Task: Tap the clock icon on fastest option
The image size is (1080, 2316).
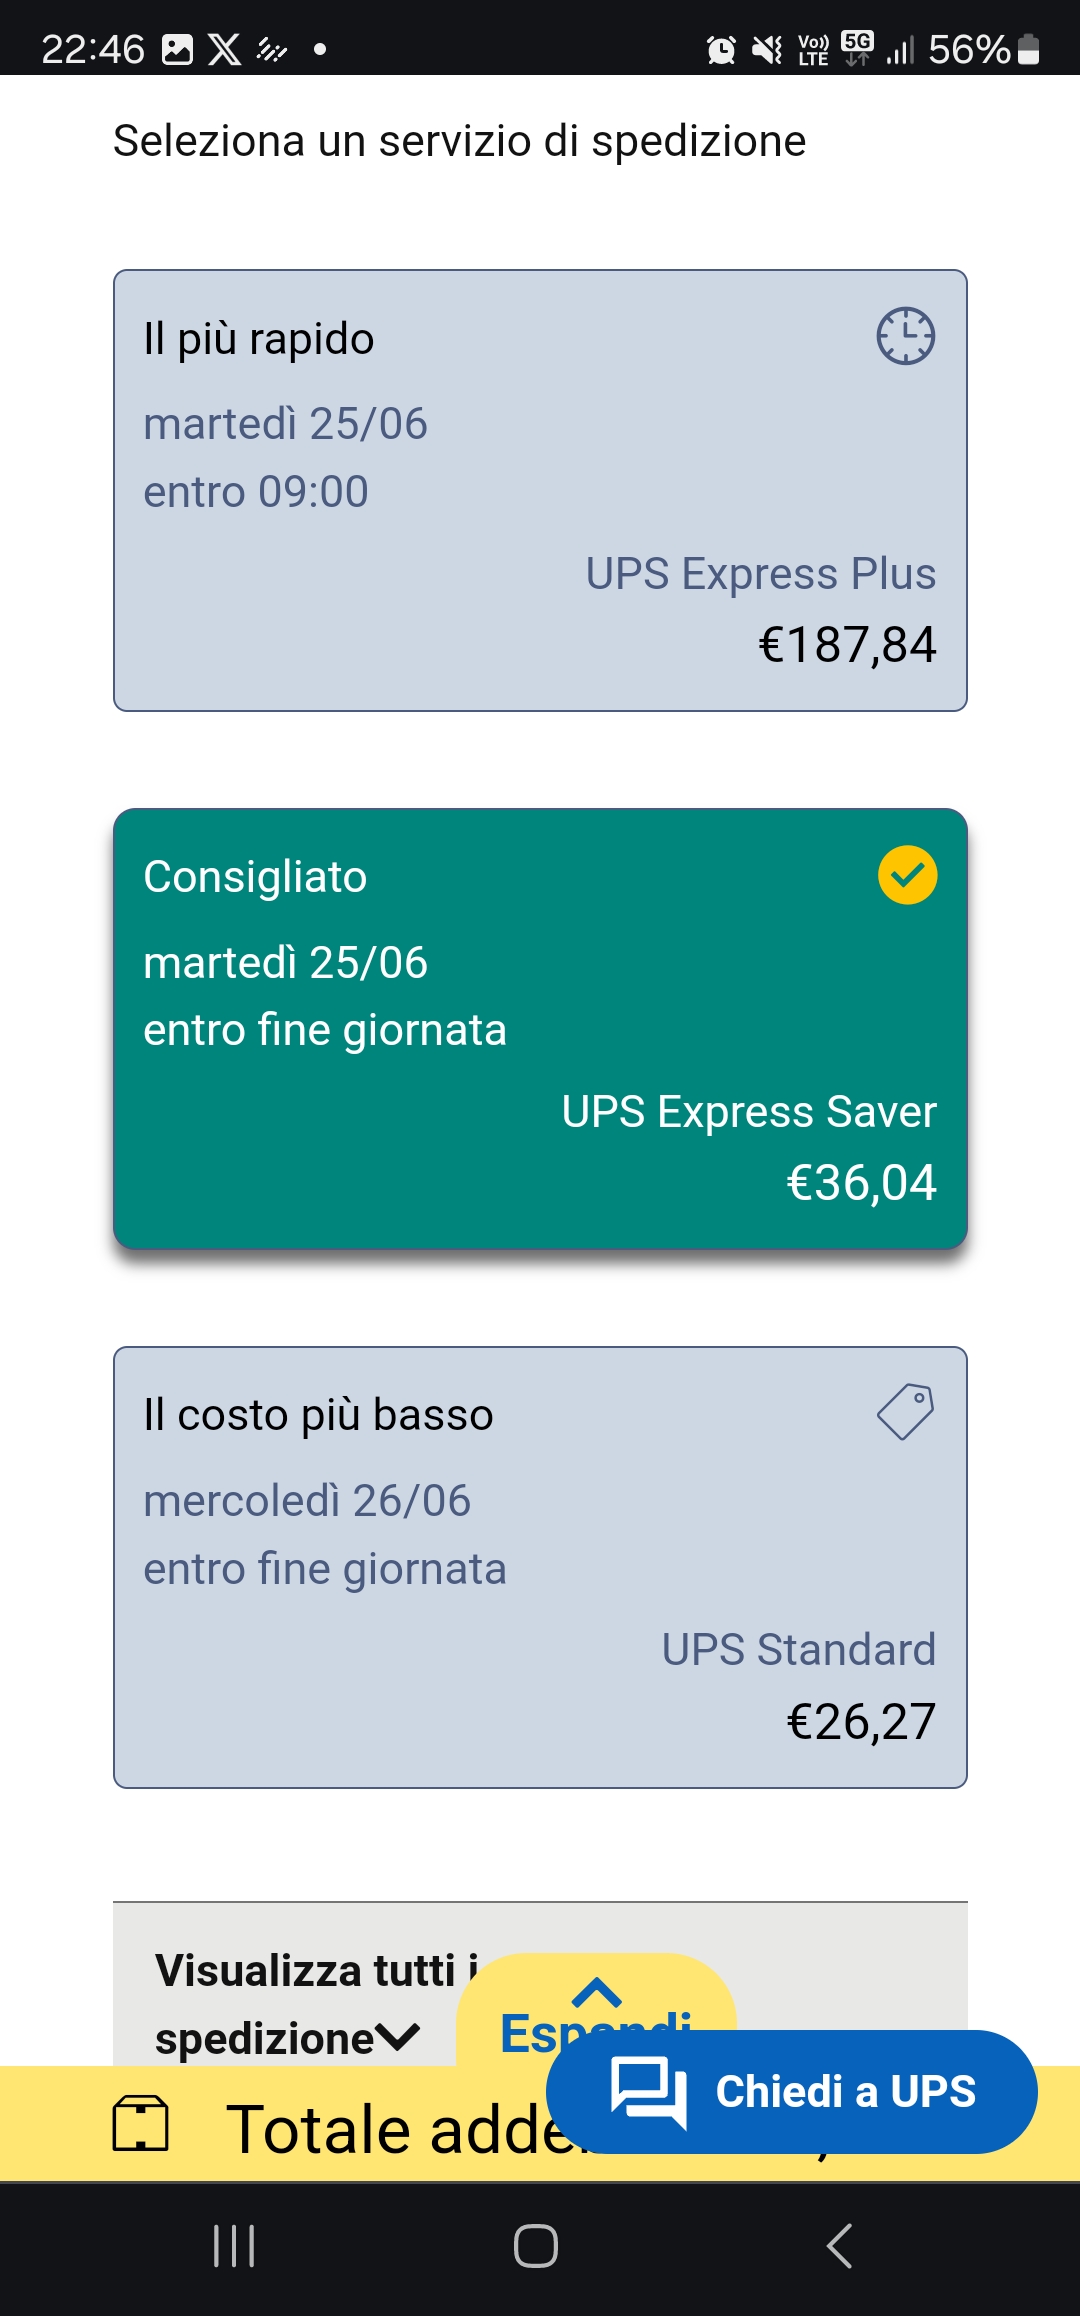Action: pos(906,336)
